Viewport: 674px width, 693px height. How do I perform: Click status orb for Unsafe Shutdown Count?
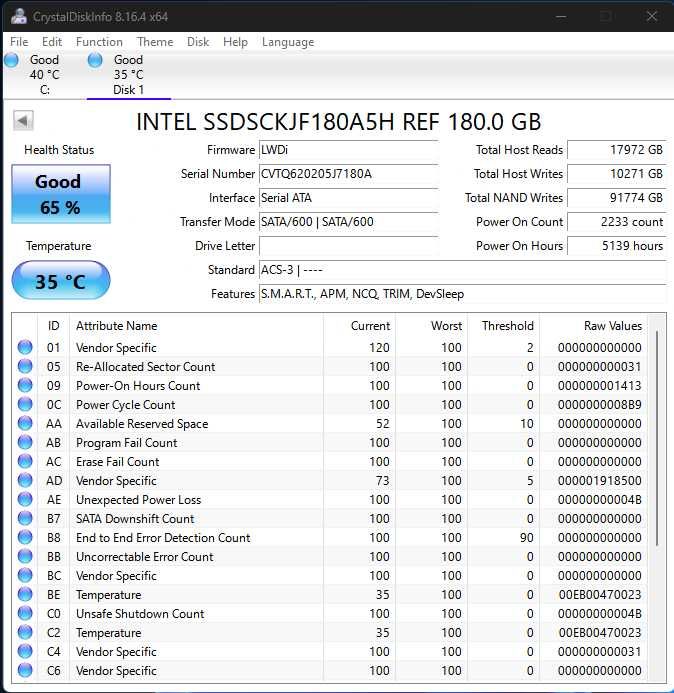pyautogui.click(x=25, y=613)
